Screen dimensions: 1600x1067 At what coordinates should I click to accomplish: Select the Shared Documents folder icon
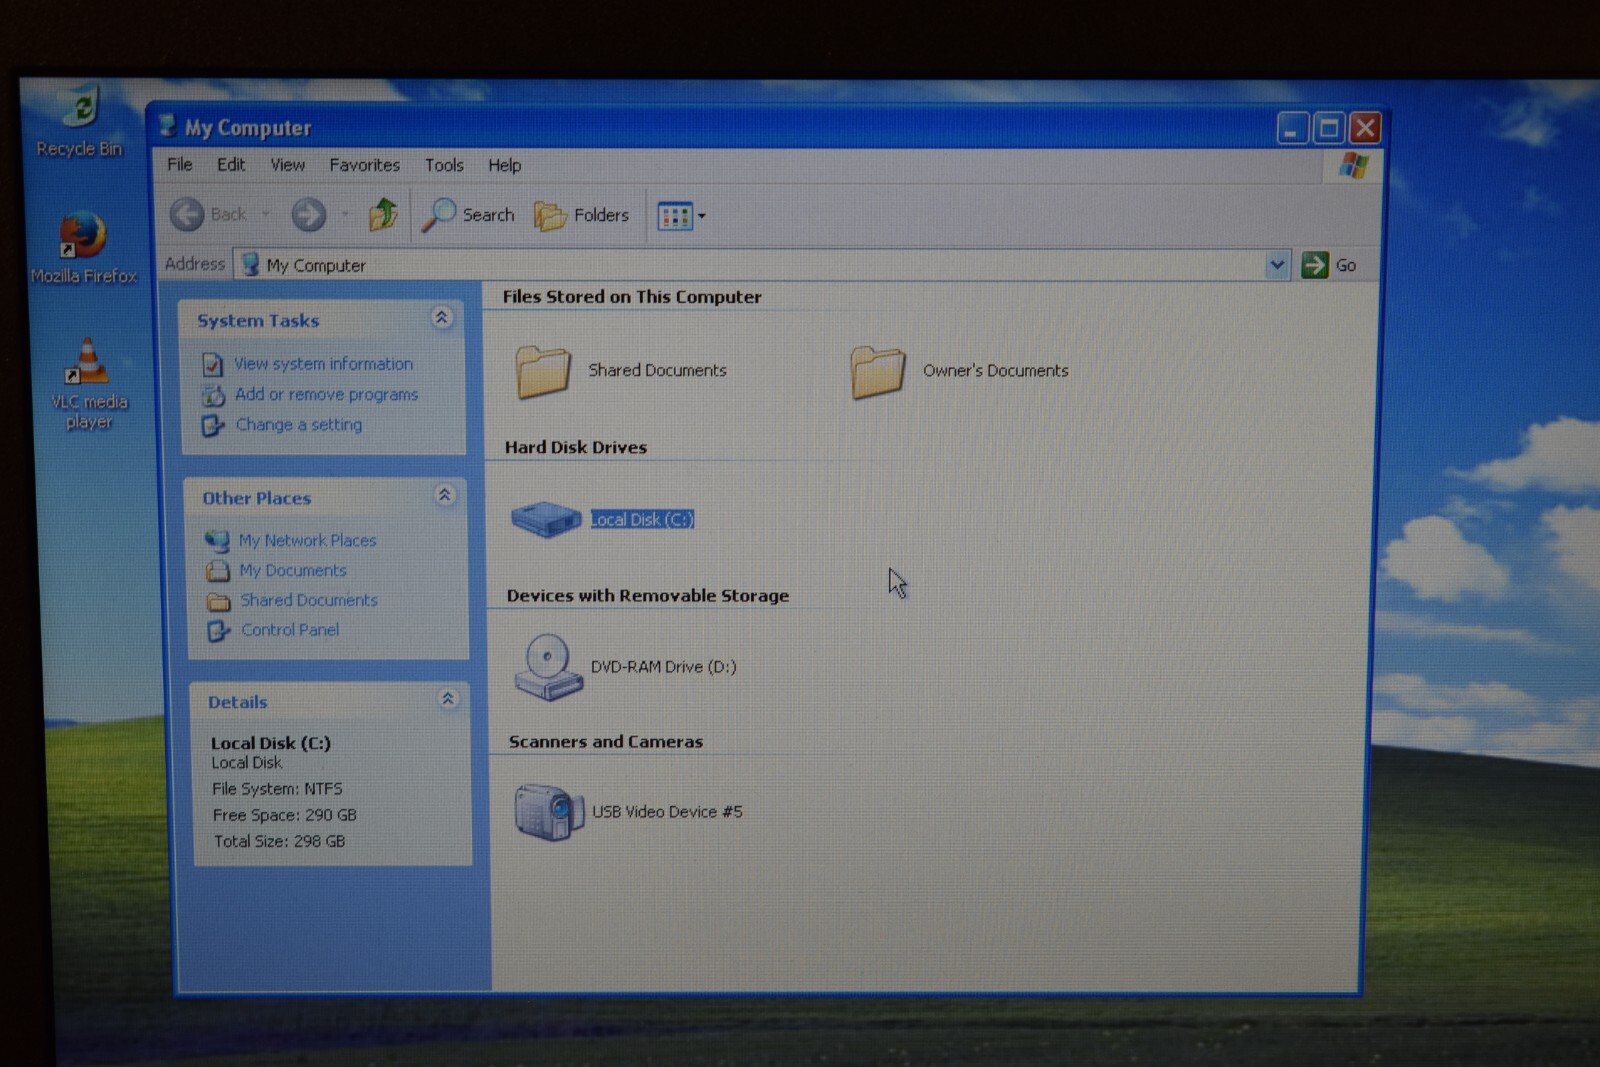[543, 372]
